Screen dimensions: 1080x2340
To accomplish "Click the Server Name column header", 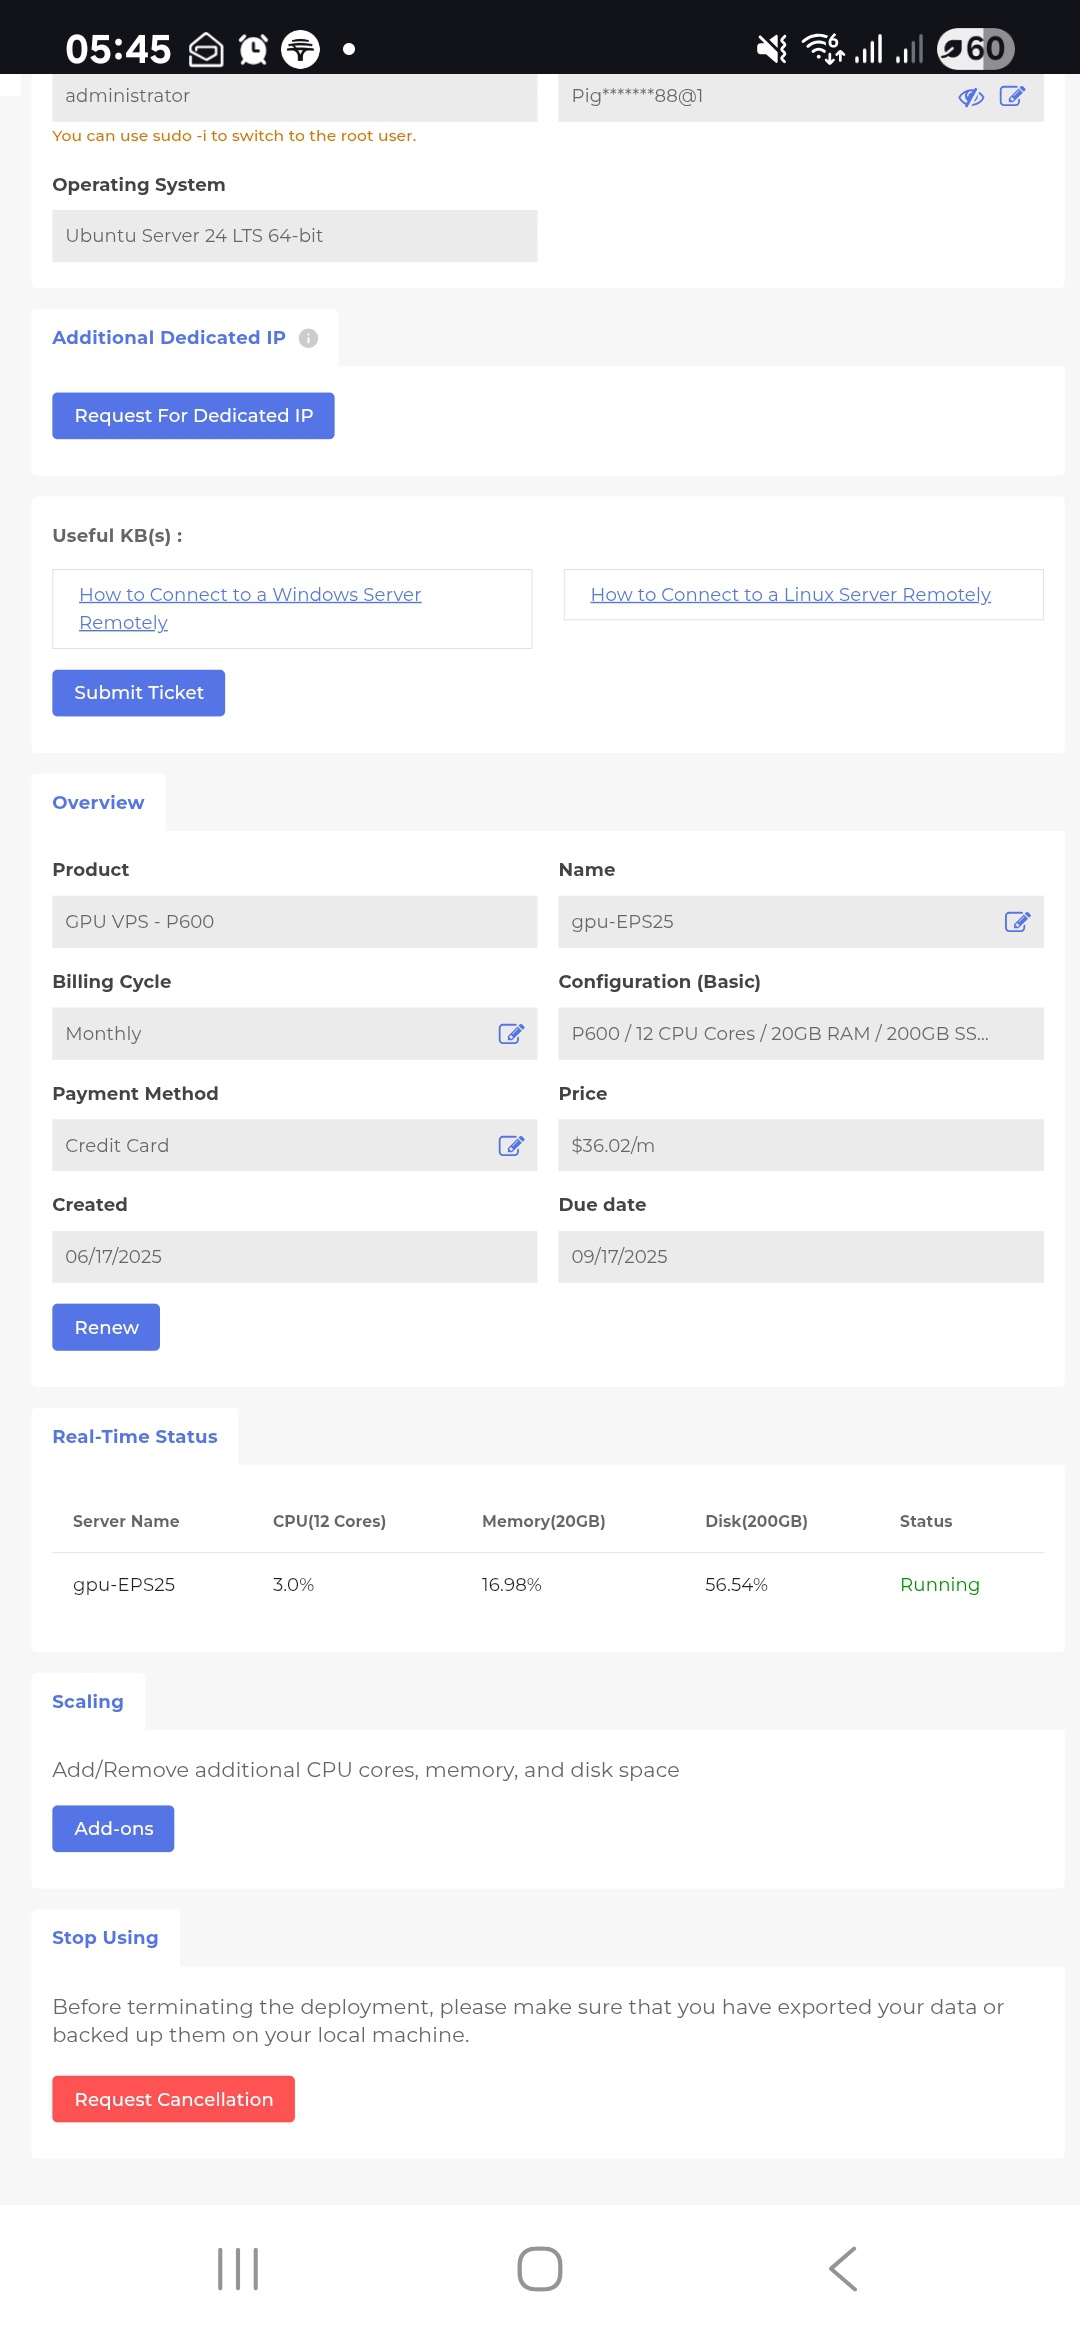I will pos(126,1522).
